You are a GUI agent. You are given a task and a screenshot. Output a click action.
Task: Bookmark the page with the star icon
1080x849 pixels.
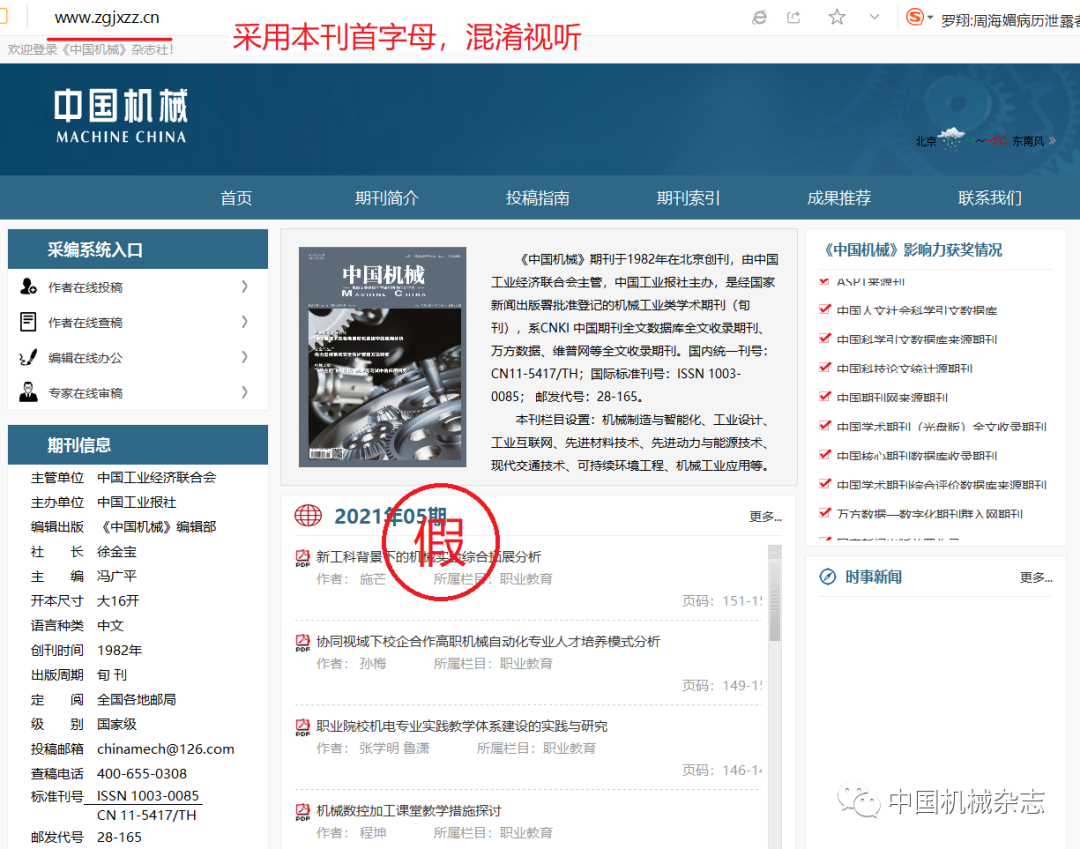(x=837, y=17)
